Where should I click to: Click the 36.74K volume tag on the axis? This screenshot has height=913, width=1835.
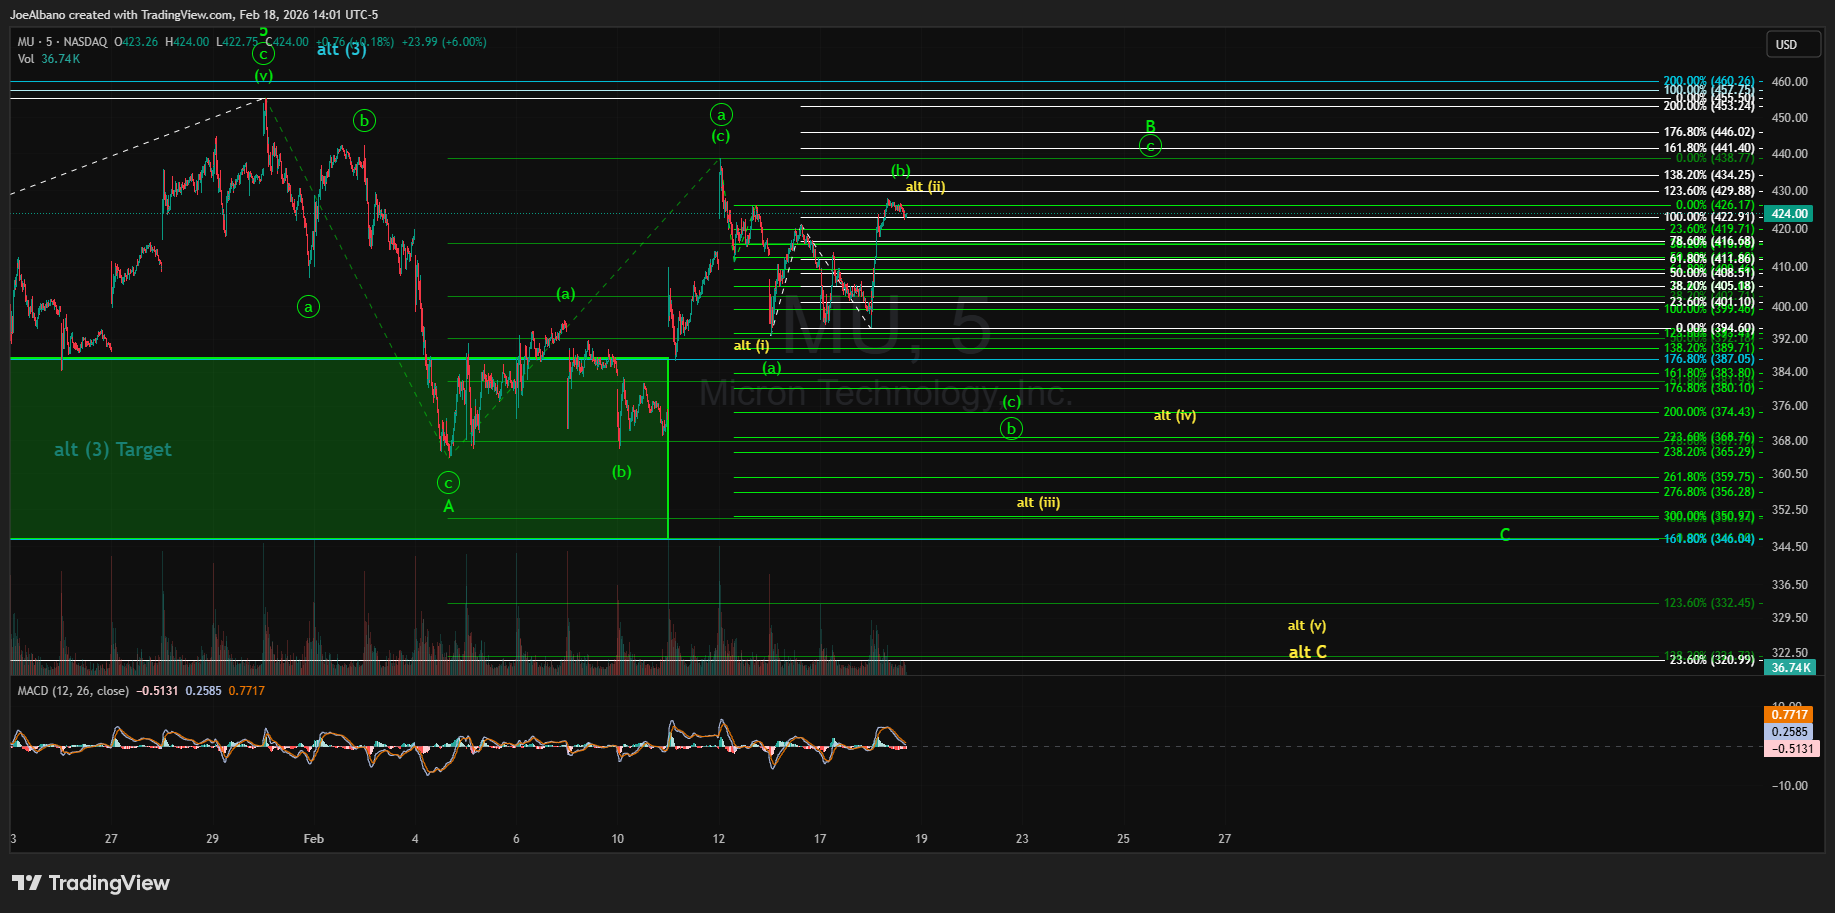click(x=1790, y=668)
